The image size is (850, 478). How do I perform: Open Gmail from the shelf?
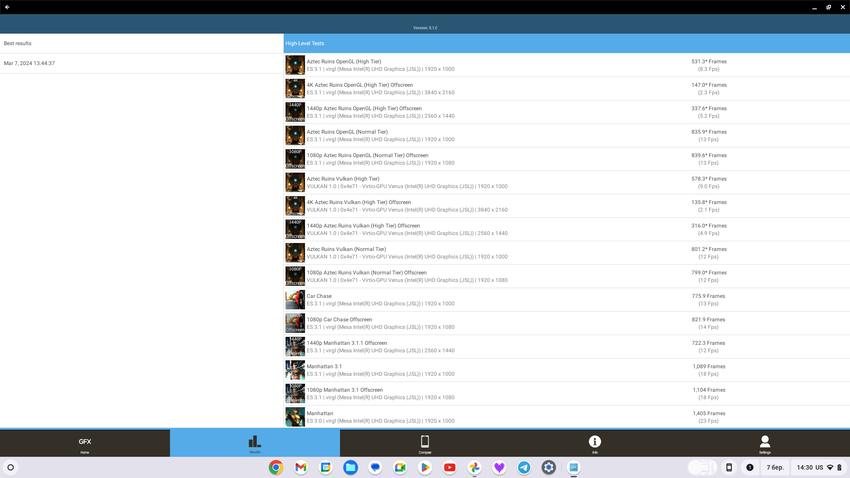(x=301, y=467)
